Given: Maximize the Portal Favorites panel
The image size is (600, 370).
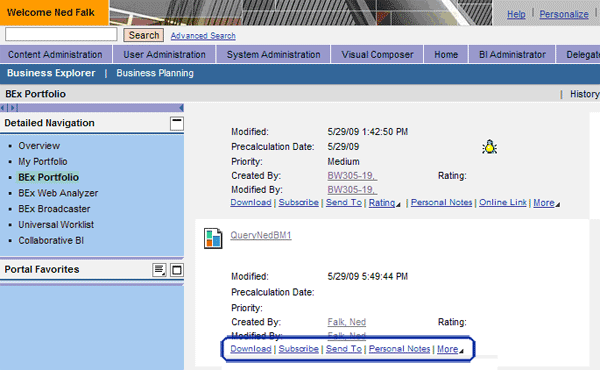Looking at the screenshot, I should (176, 270).
